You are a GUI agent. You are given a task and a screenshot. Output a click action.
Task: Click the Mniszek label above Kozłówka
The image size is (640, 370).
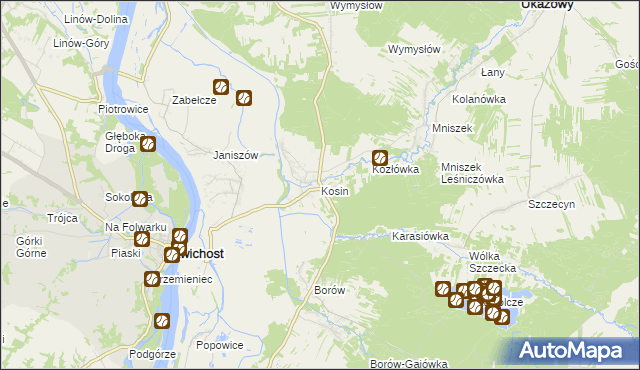pos(452,128)
